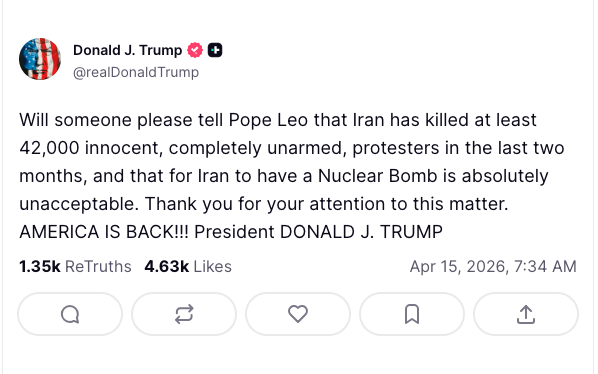View the 4.63k Likes list
598x374 pixels.
188,266
